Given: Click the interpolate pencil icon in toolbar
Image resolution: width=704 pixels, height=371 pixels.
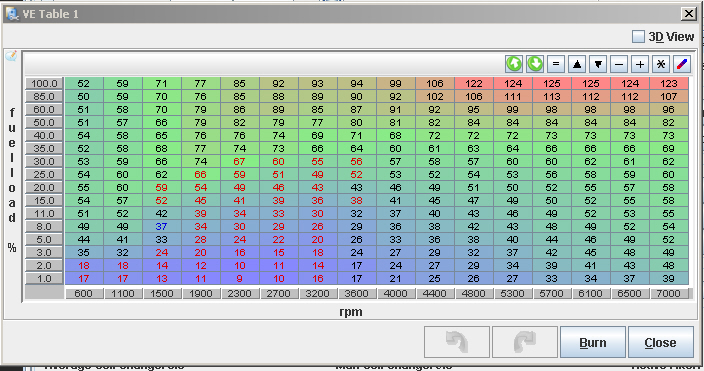Looking at the screenshot, I should tap(682, 64).
